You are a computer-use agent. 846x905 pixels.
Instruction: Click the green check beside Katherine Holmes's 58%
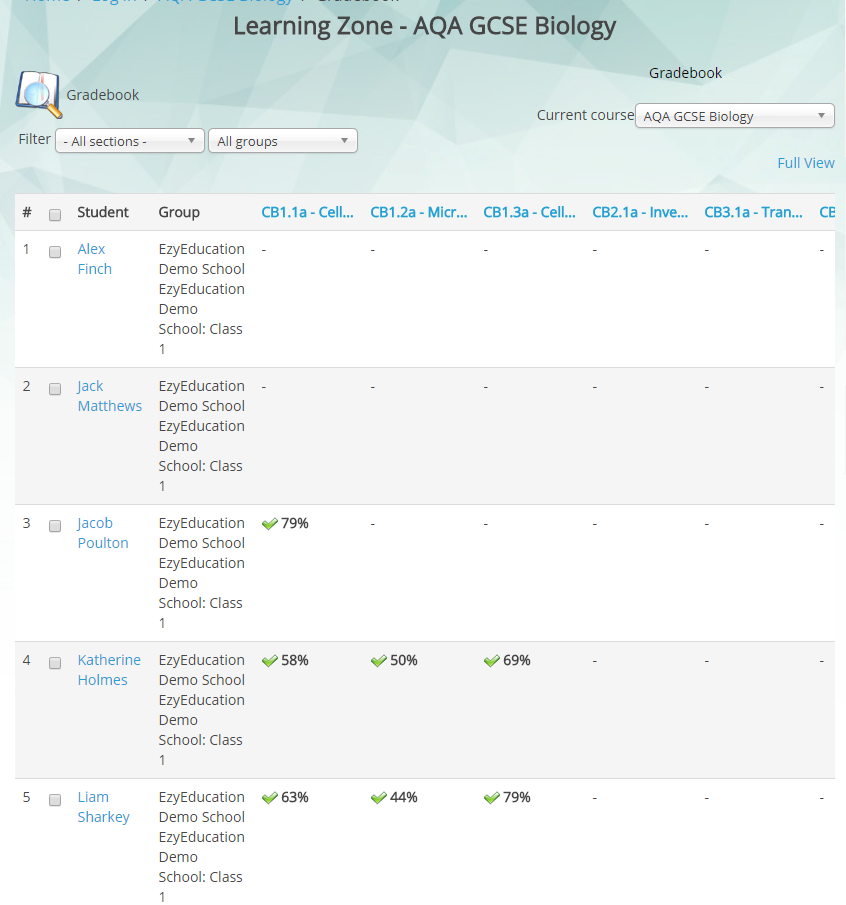coord(269,660)
